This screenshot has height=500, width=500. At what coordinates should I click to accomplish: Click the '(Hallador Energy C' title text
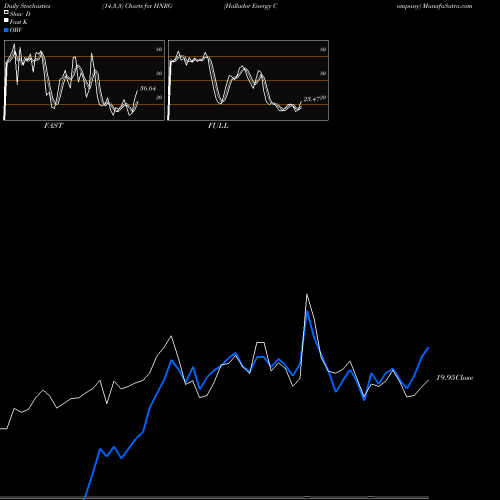point(250,6)
